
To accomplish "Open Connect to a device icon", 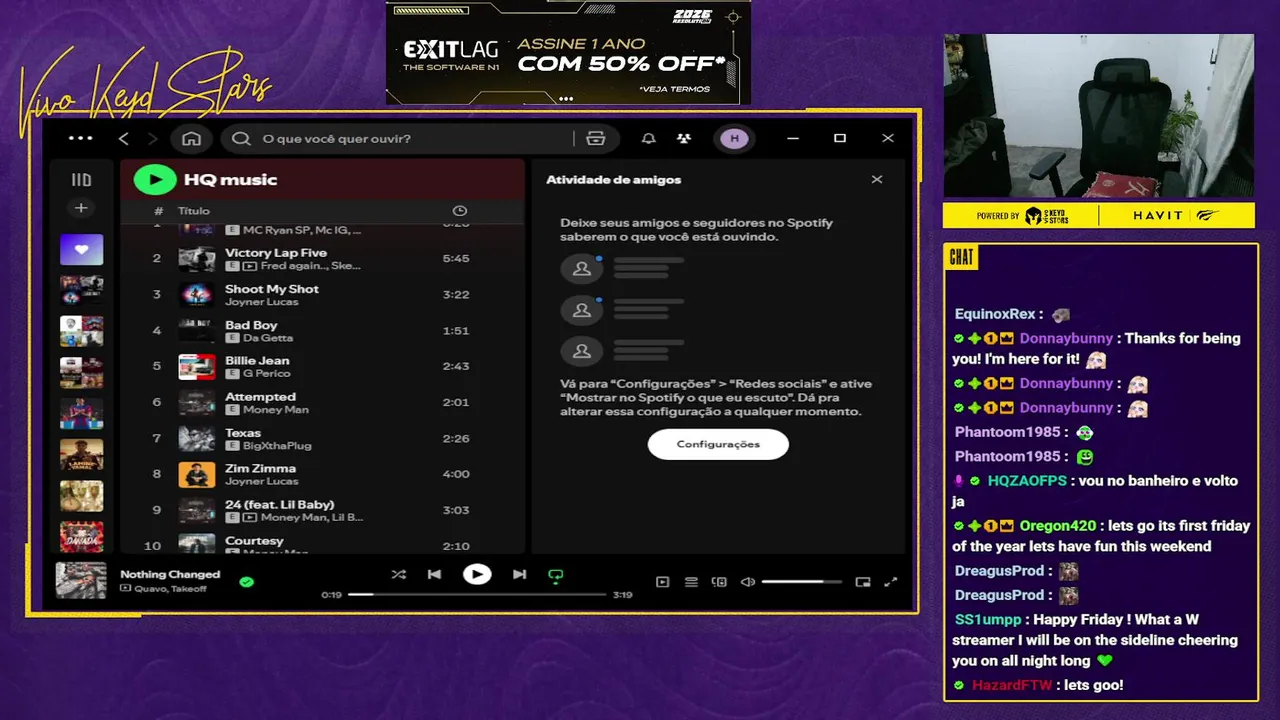I will (719, 582).
